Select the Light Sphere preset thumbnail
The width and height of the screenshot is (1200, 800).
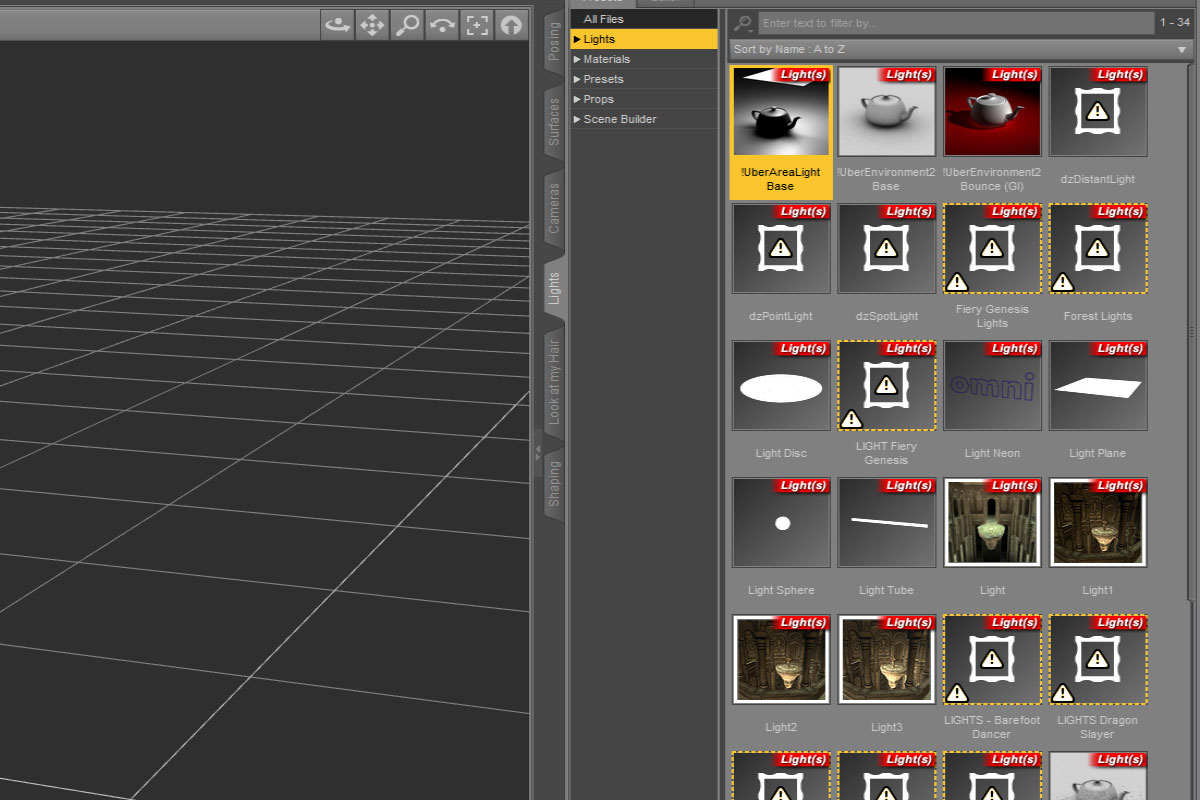point(781,522)
